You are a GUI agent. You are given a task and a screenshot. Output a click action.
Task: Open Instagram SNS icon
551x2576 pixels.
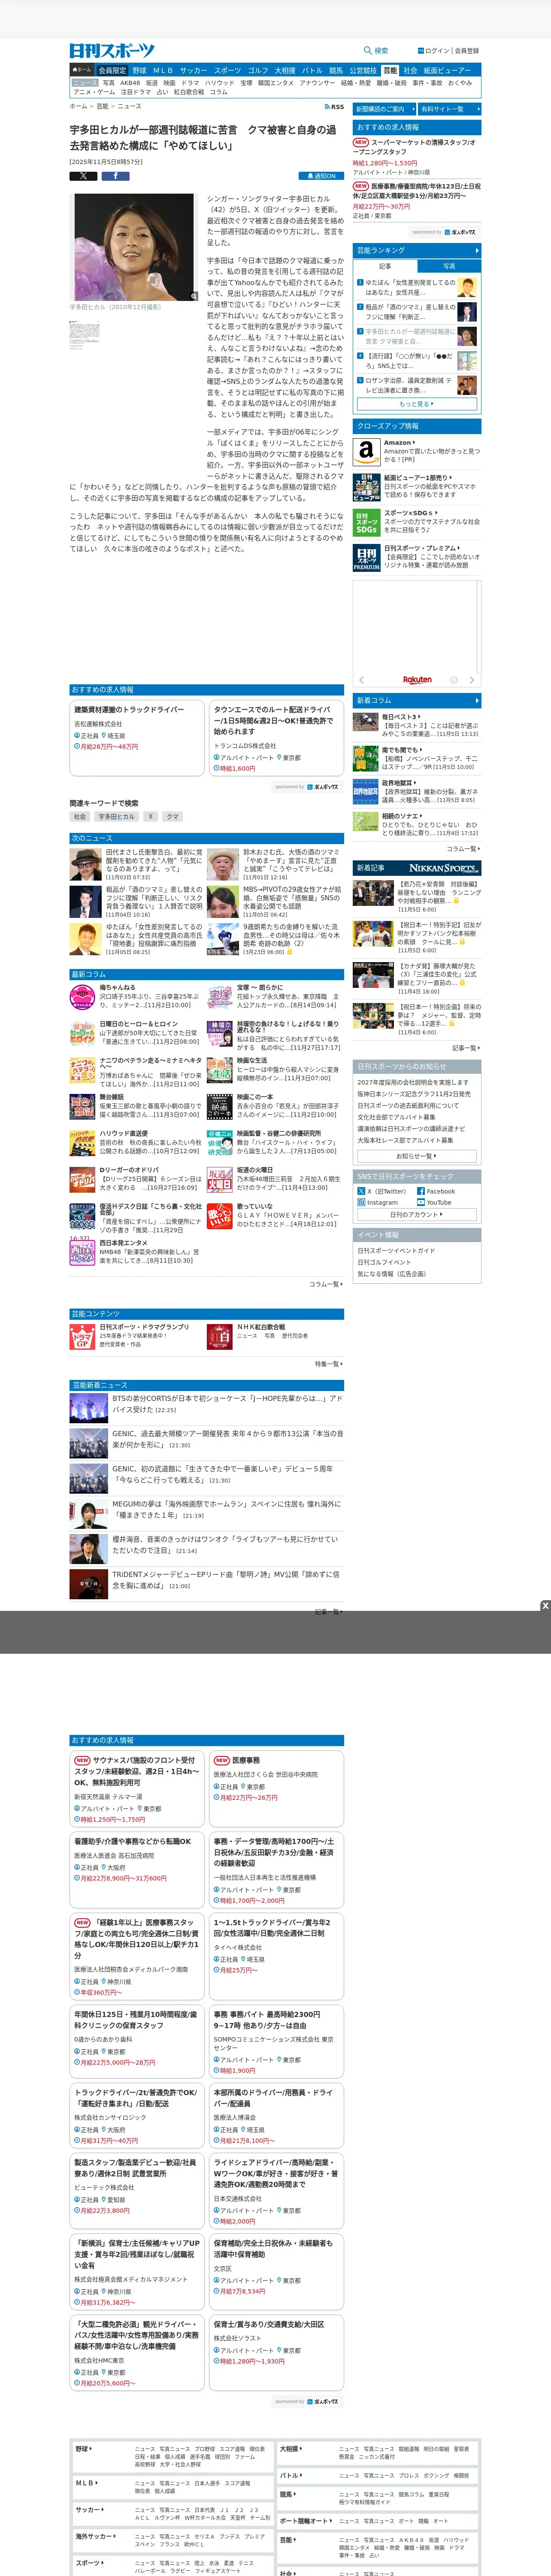pos(362,1202)
